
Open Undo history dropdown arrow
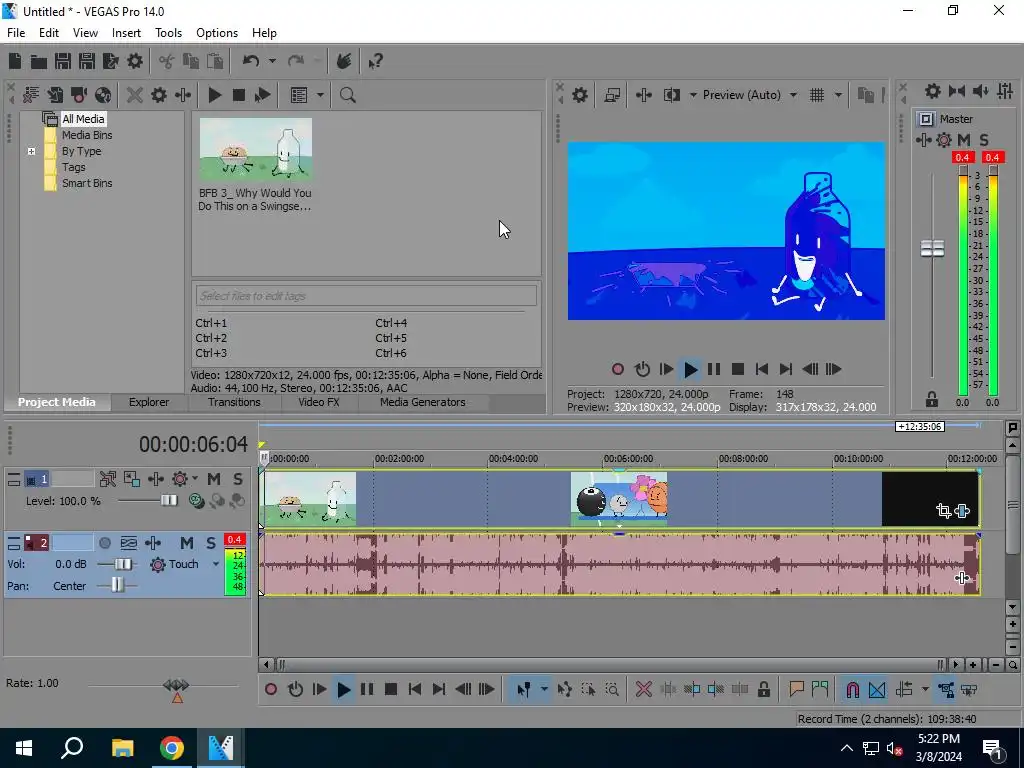click(272, 61)
